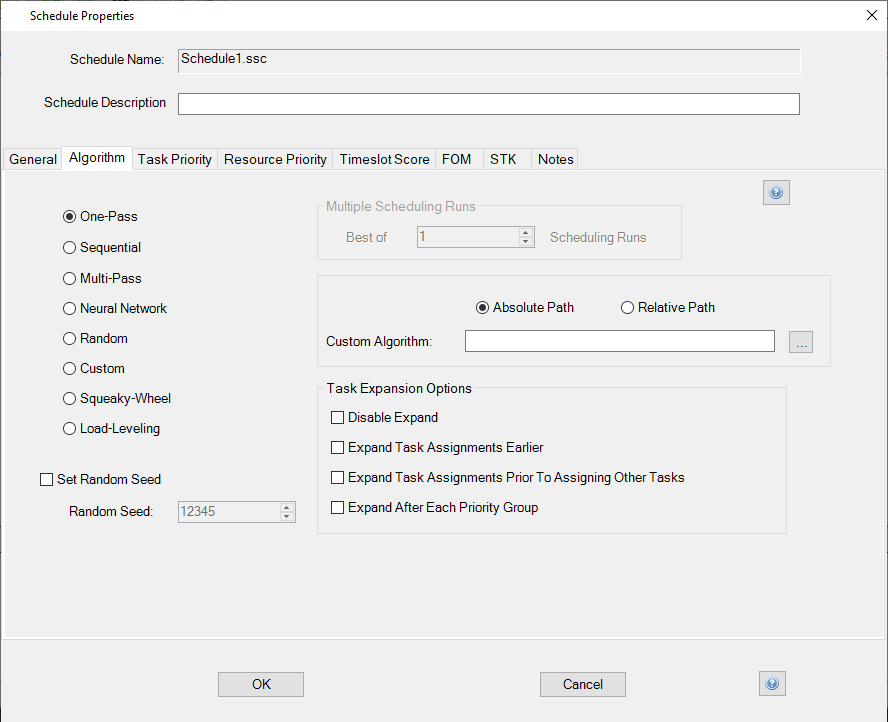Select the Squeaky-Wheel radio button
Image resolution: width=888 pixels, height=722 pixels.
(70, 398)
